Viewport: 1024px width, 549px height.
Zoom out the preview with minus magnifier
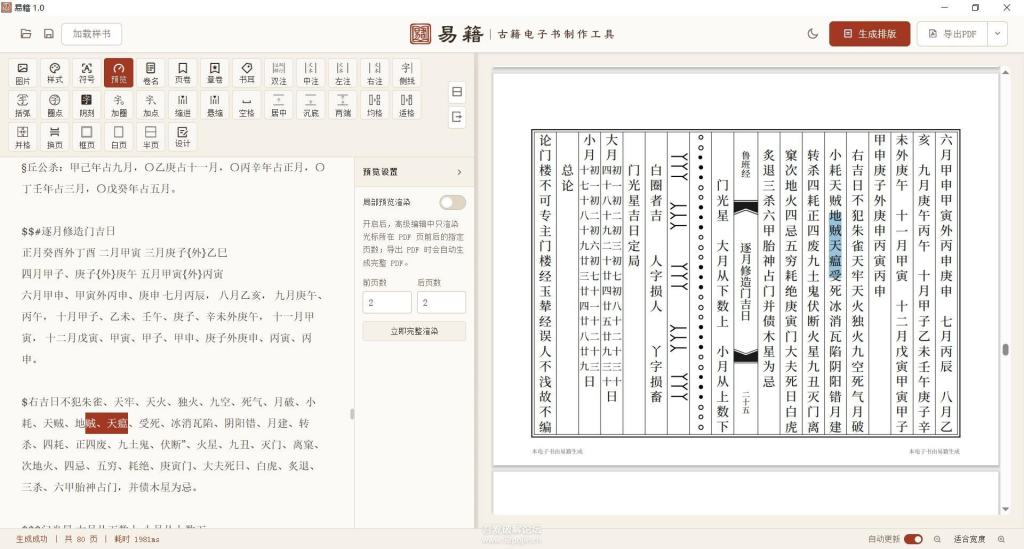937,539
